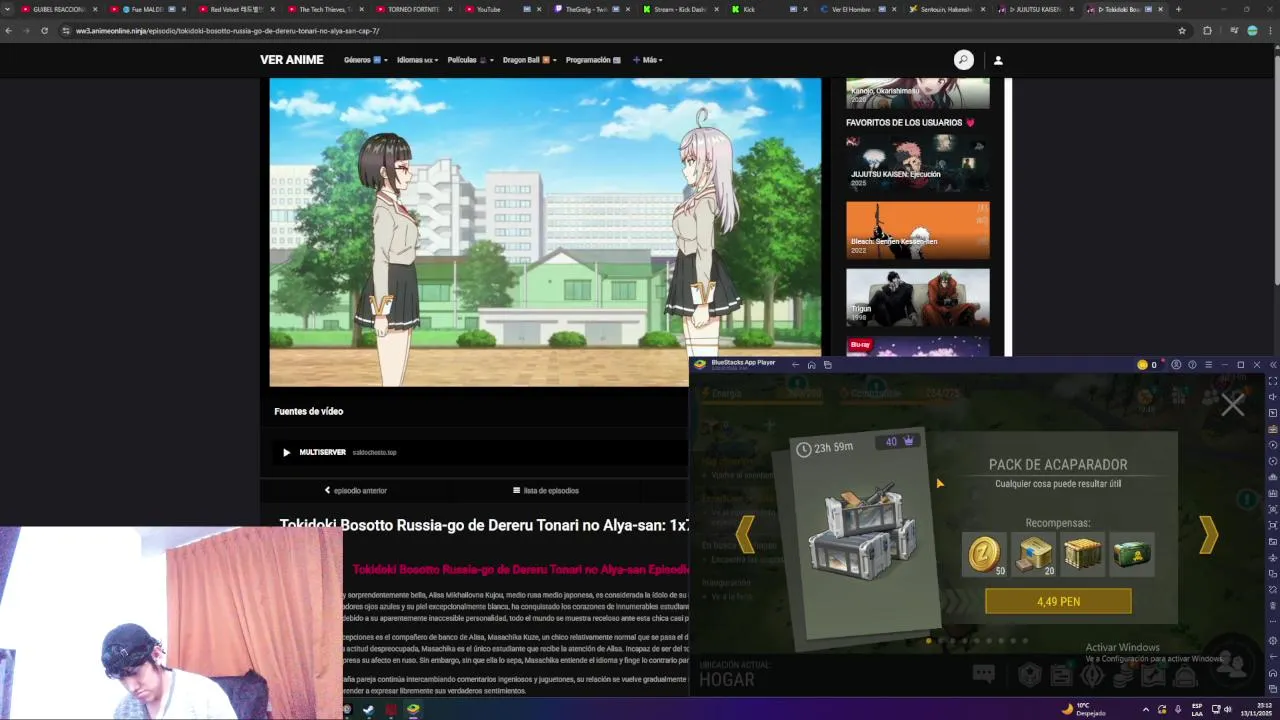Switch the ESP keyboard language indicator
This screenshot has height=720, width=1280.
(x=1197, y=710)
